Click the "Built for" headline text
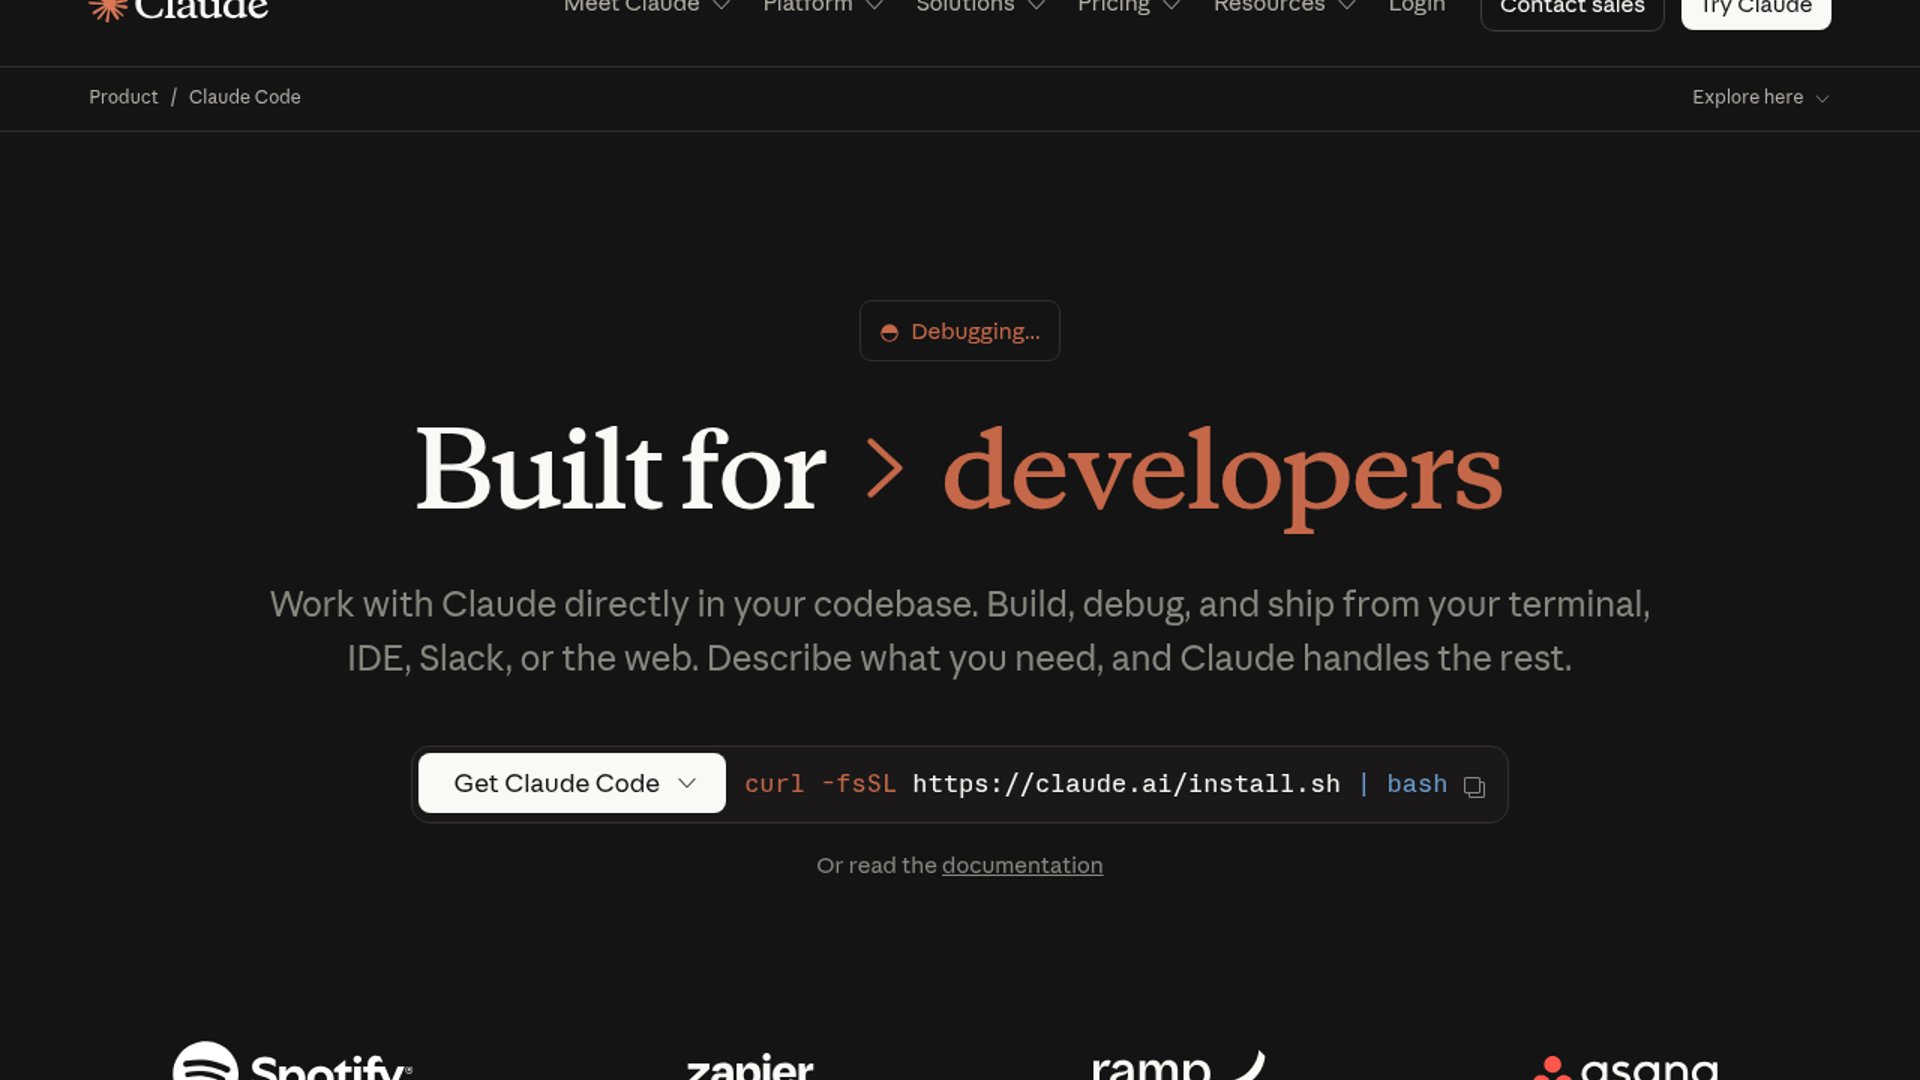The height and width of the screenshot is (1080, 1920). tap(621, 468)
